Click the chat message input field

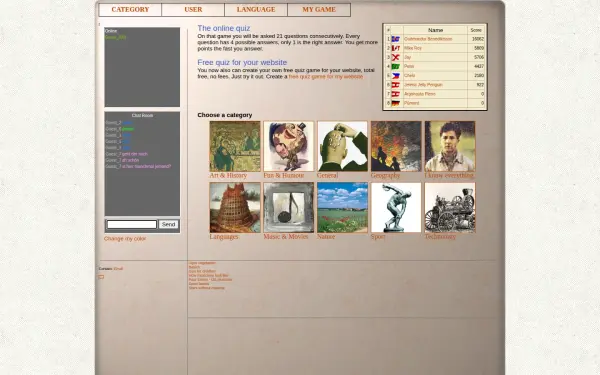(132, 225)
